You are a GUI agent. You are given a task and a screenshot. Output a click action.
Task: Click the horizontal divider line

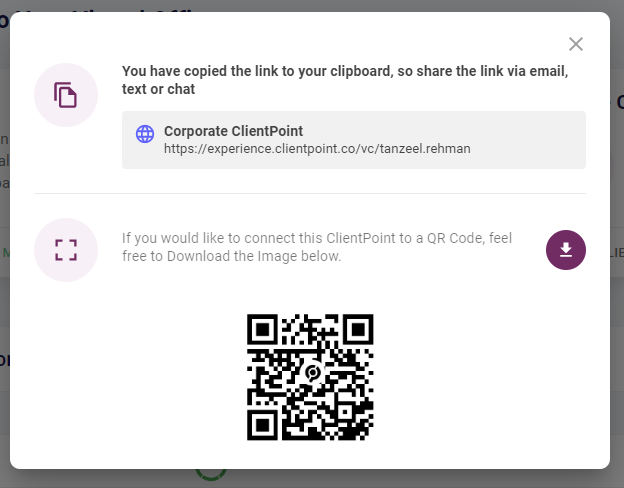pyautogui.click(x=310, y=193)
